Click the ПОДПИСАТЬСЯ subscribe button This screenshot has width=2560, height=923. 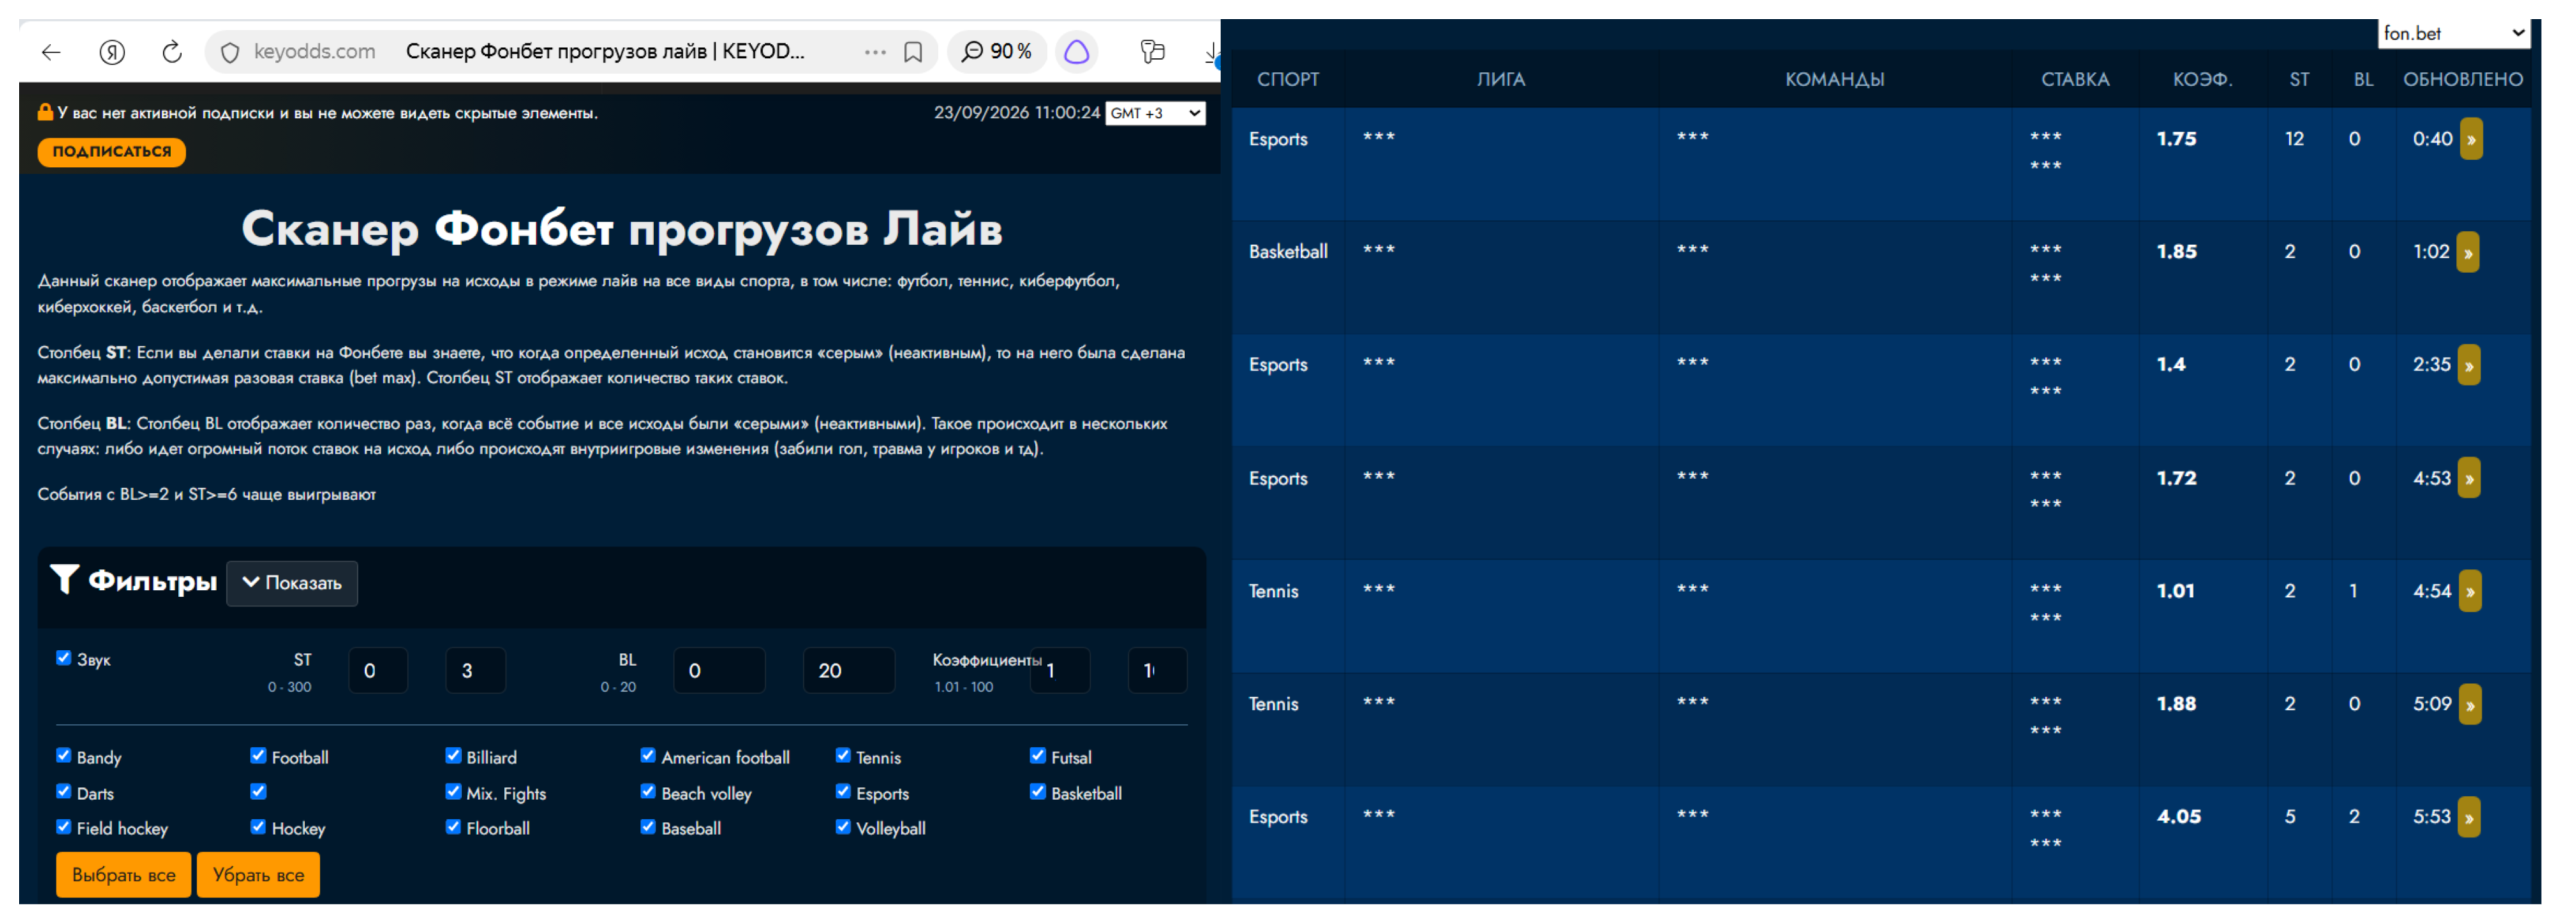click(112, 152)
